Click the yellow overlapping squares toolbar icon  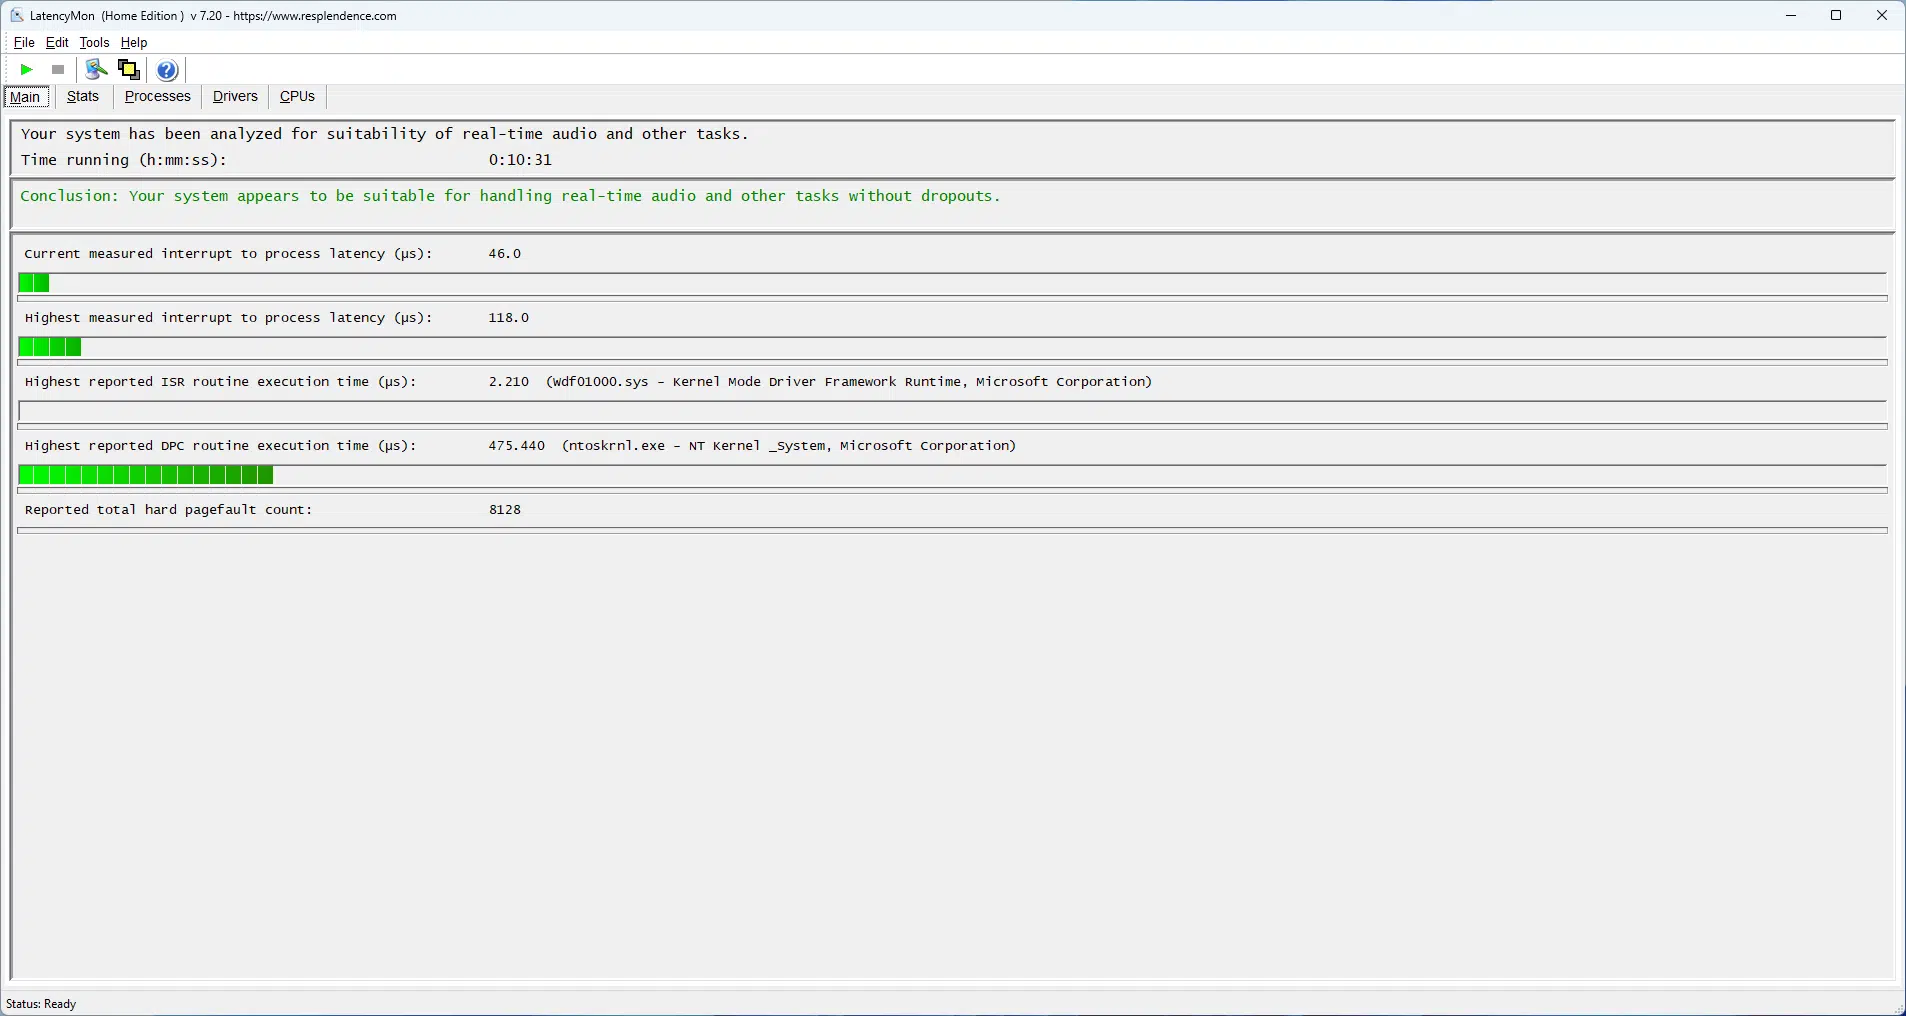pyautogui.click(x=129, y=70)
